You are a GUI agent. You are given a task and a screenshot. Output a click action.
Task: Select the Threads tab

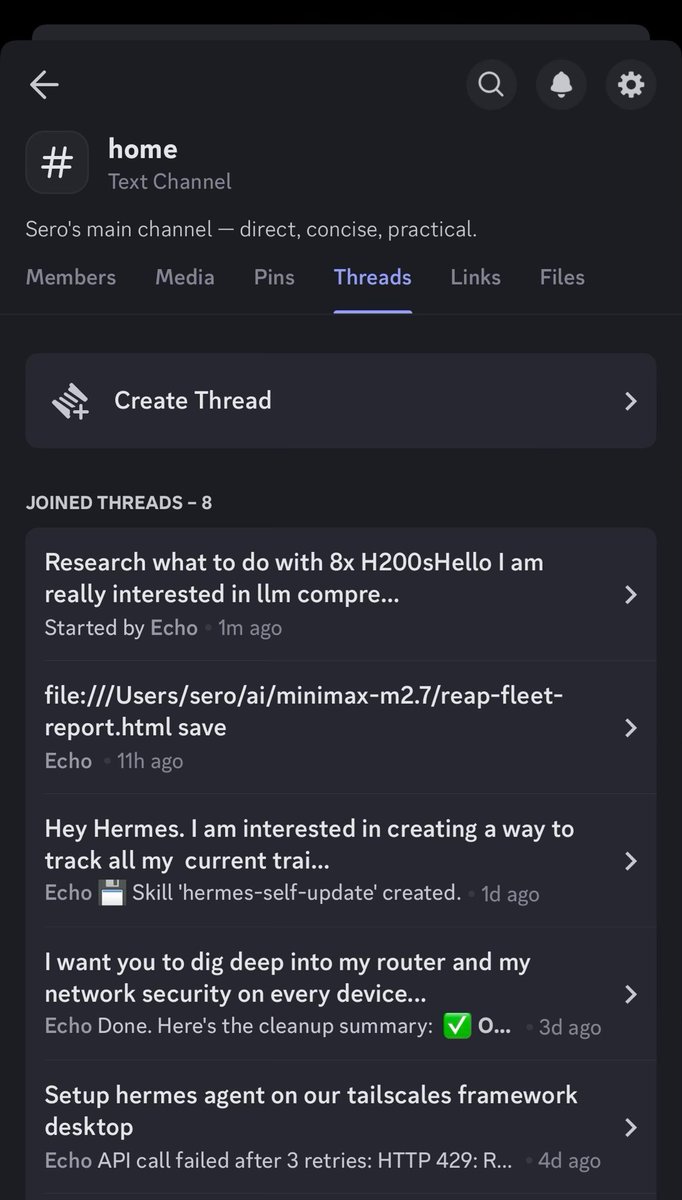click(372, 277)
